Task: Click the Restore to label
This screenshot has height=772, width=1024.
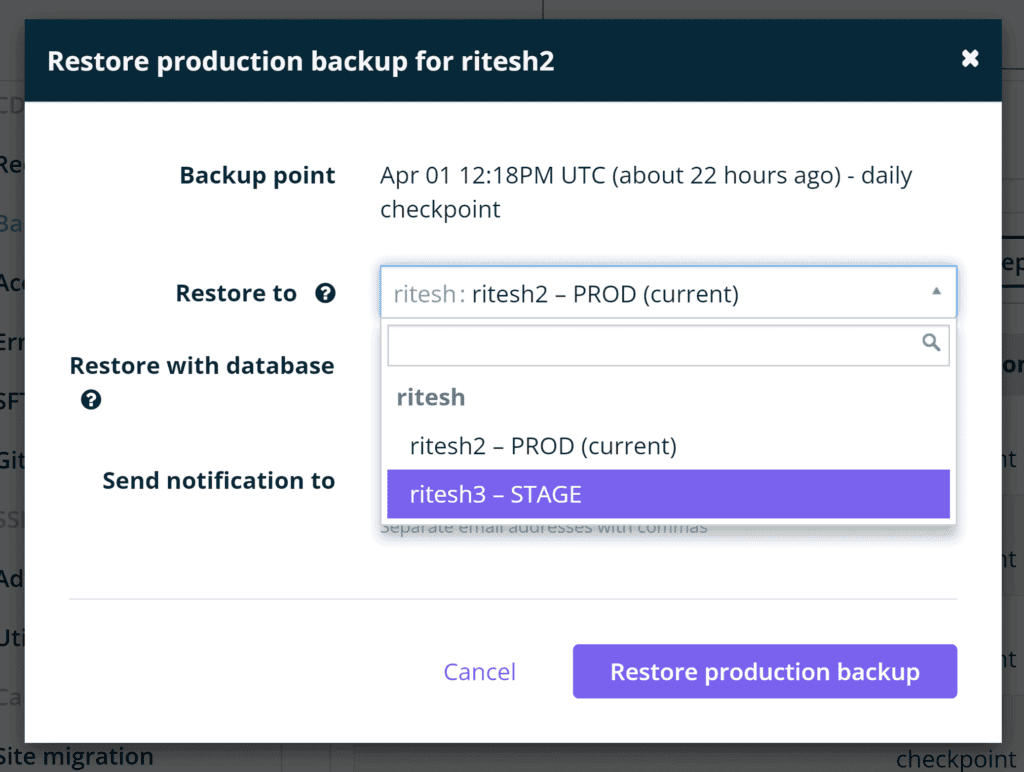Action: [x=236, y=293]
